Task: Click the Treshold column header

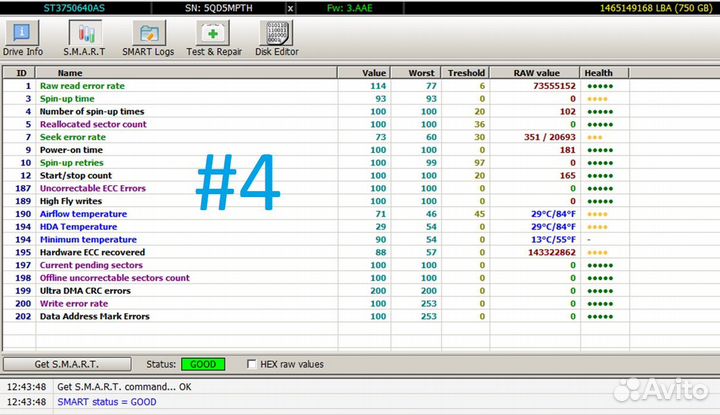Action: point(466,73)
